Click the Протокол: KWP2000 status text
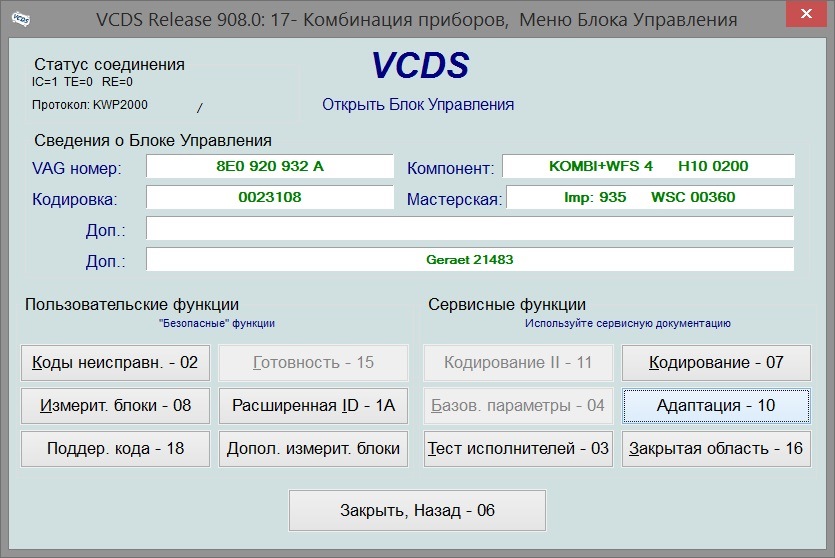This screenshot has height=558, width=835. (89, 105)
